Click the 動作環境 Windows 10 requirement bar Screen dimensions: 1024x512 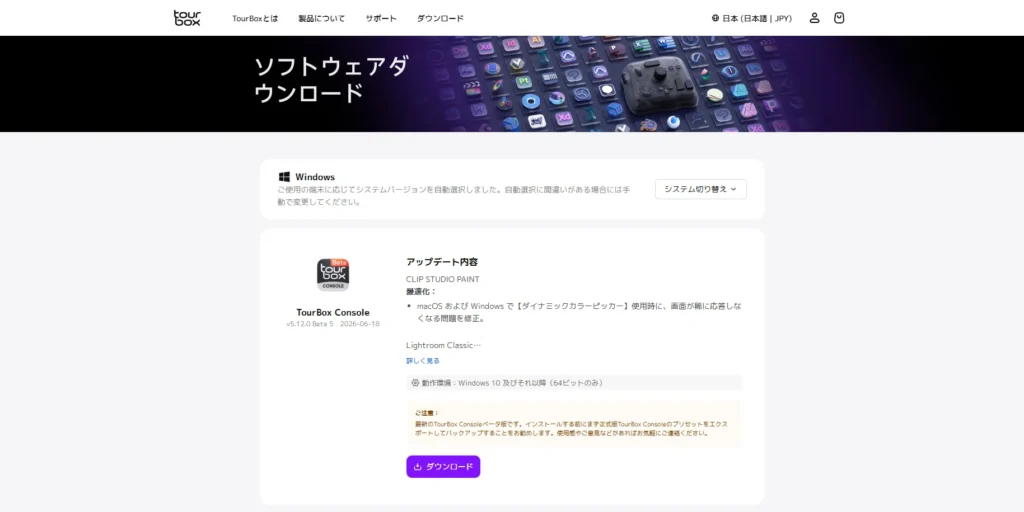click(x=574, y=383)
